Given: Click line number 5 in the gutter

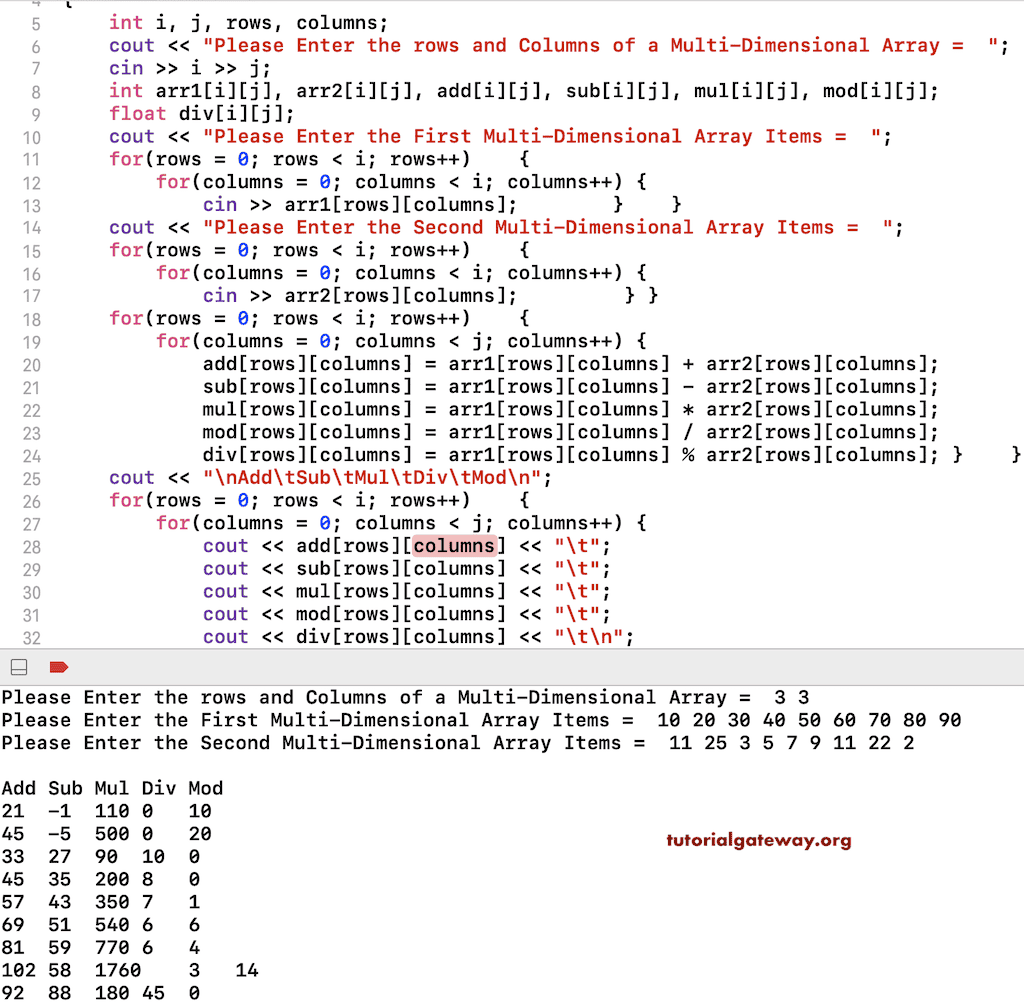Looking at the screenshot, I should 36,22.
